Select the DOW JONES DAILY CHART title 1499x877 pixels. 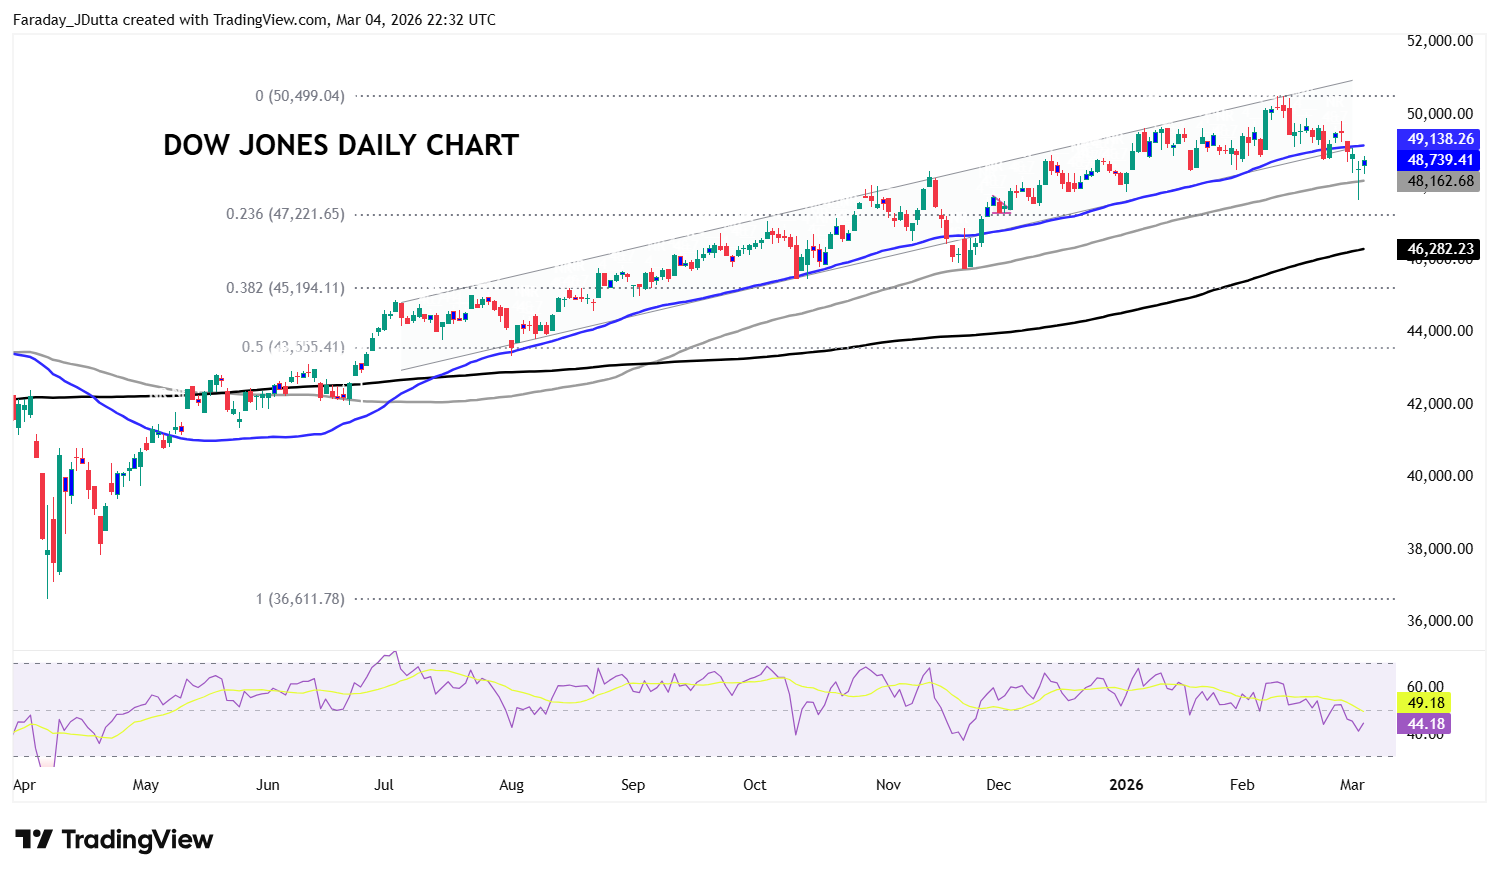(x=341, y=145)
